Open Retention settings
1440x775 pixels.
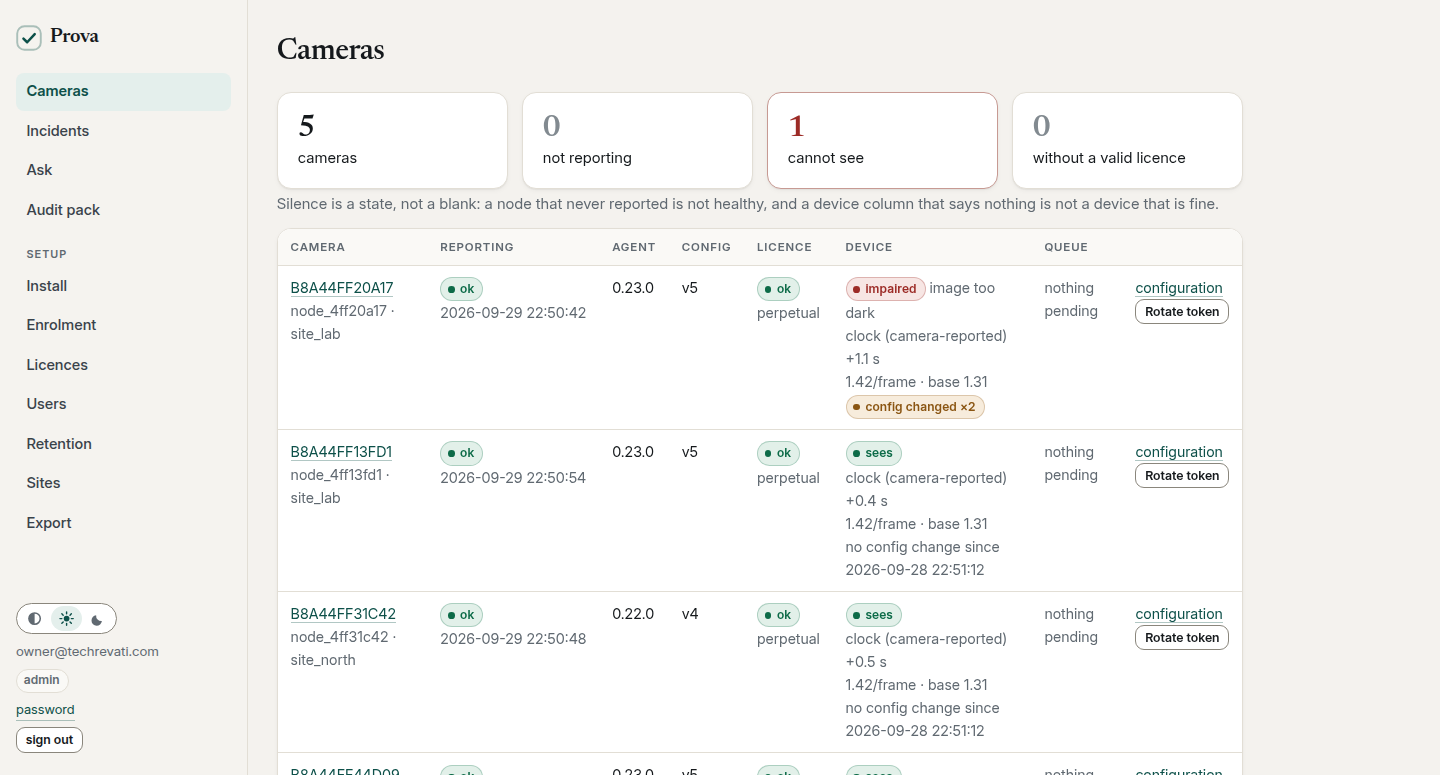point(123,444)
